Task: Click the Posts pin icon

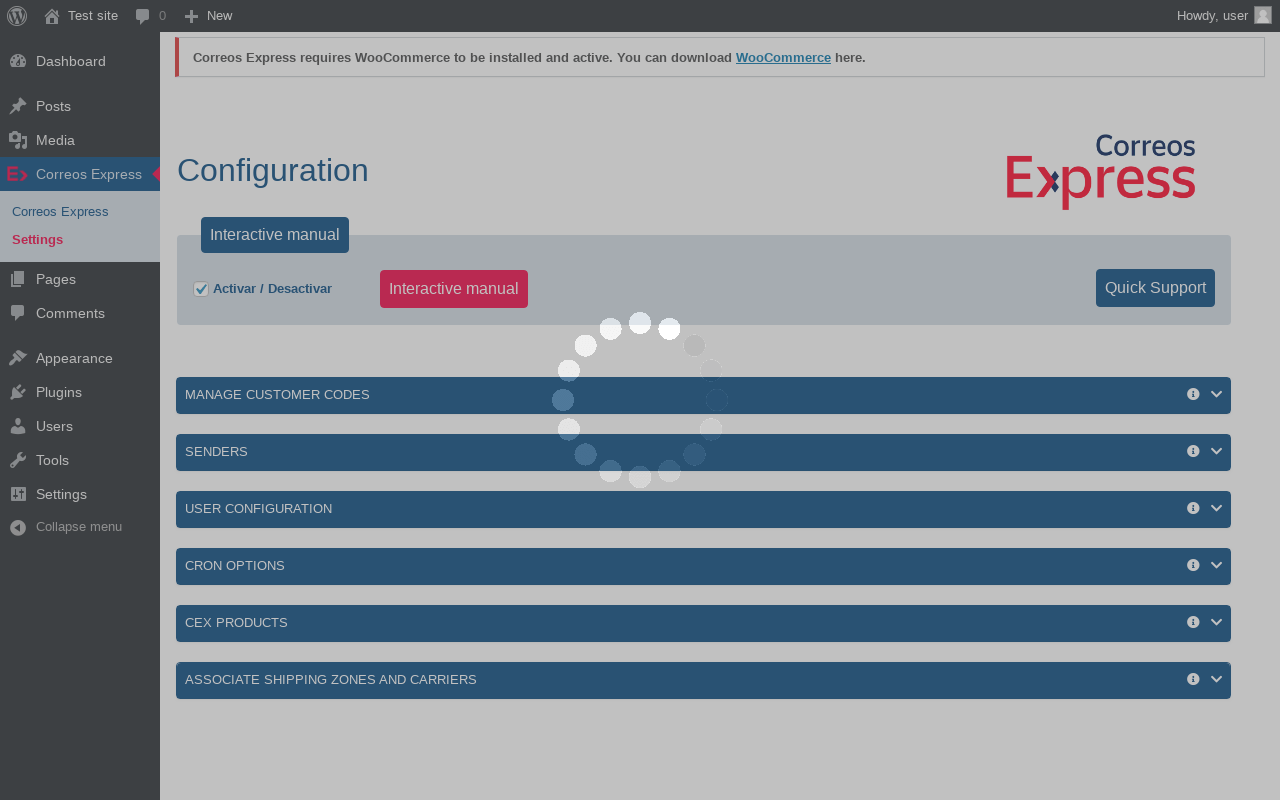Action: point(18,106)
